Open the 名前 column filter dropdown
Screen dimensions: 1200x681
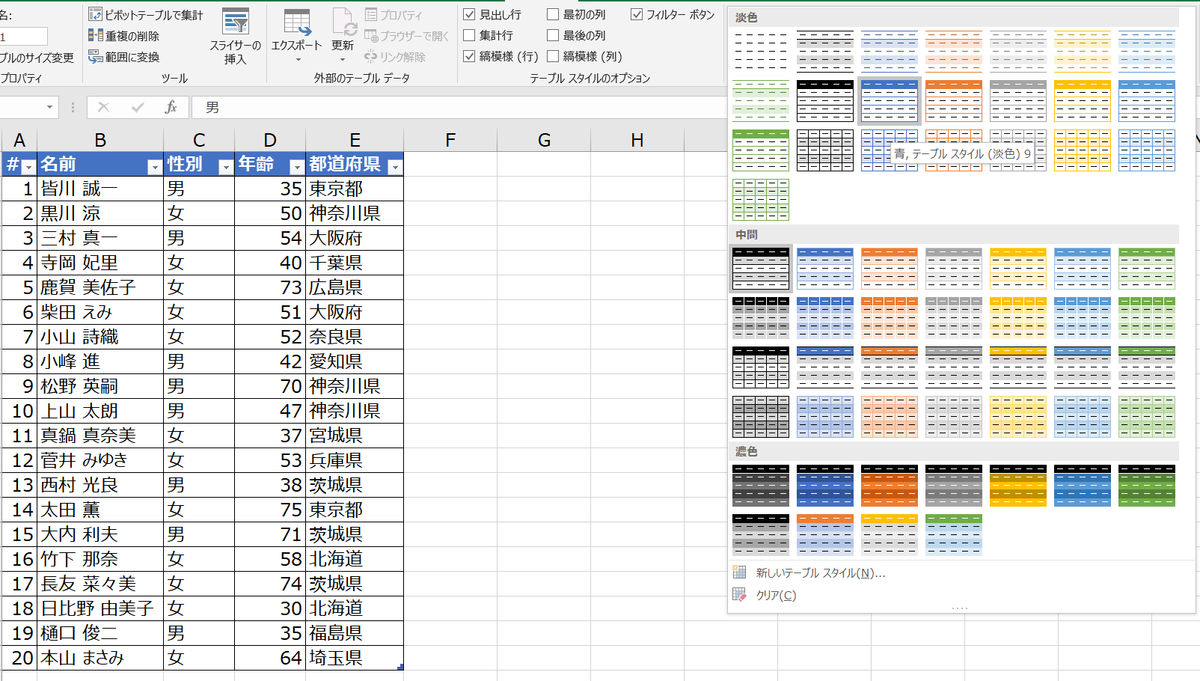tap(154, 167)
